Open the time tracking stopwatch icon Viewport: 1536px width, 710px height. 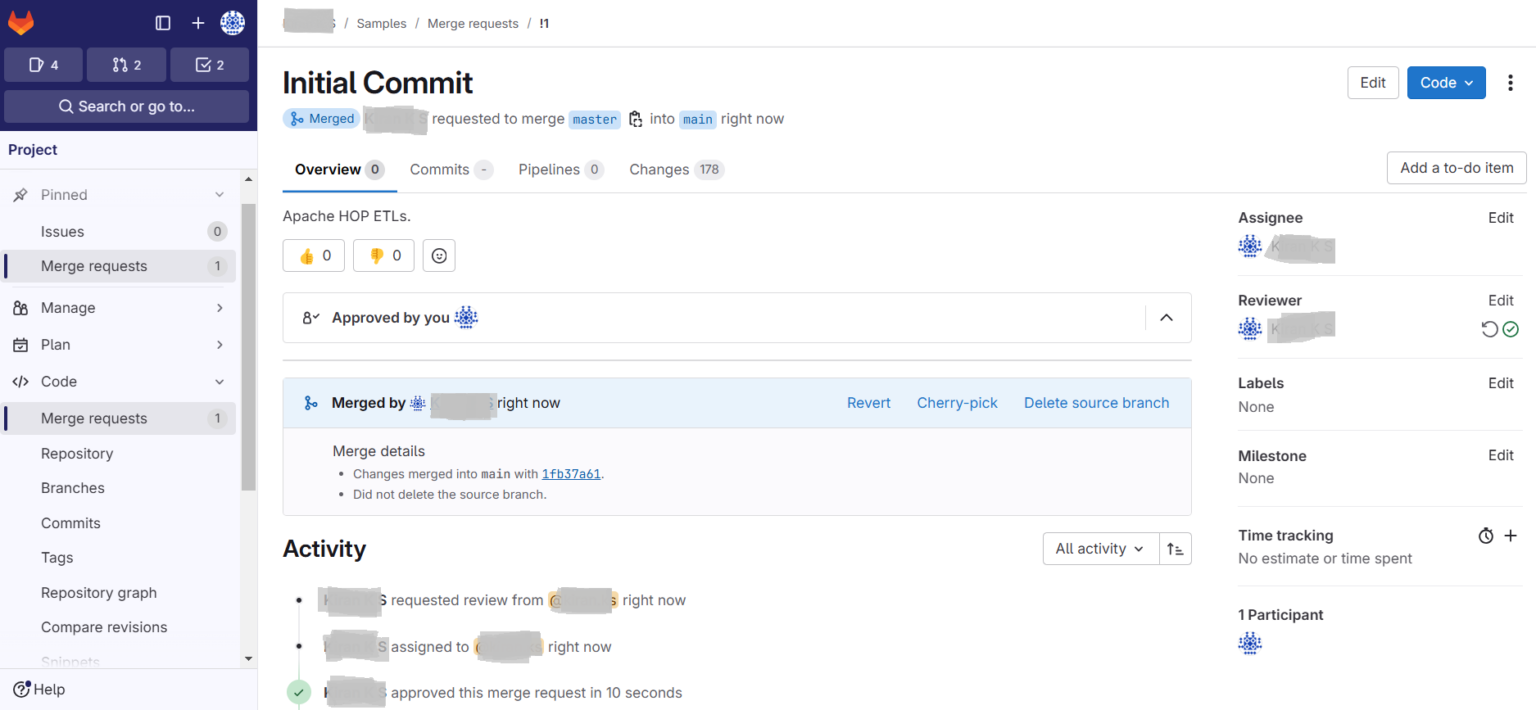click(x=1485, y=535)
